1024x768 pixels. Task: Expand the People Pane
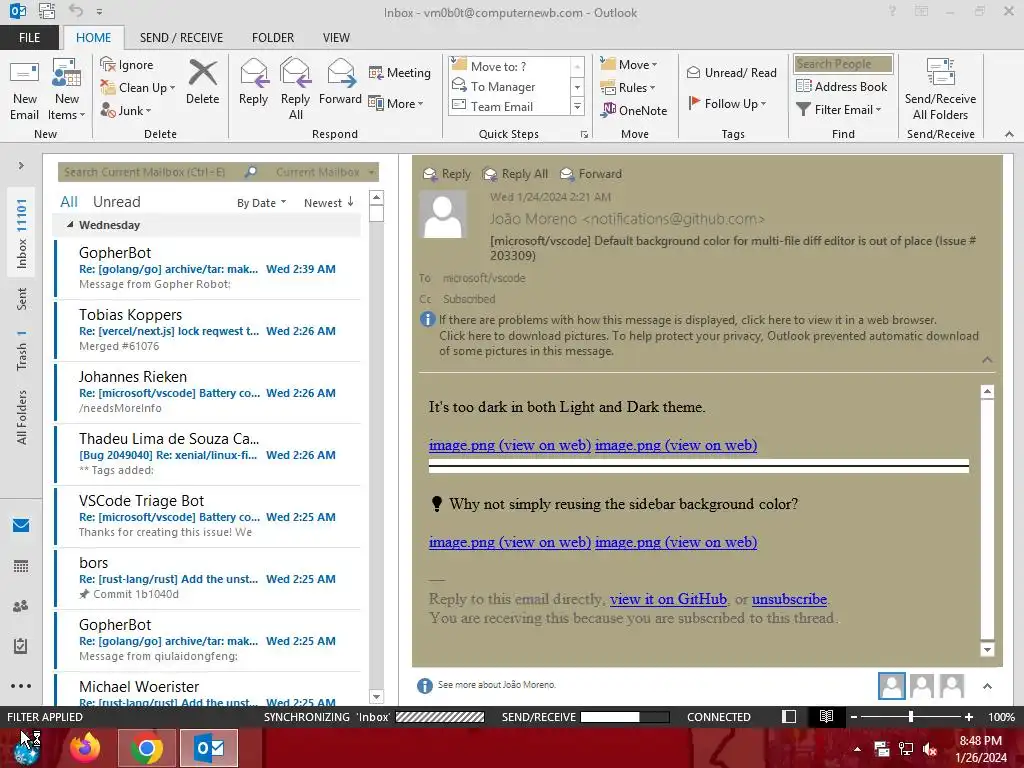(x=987, y=686)
